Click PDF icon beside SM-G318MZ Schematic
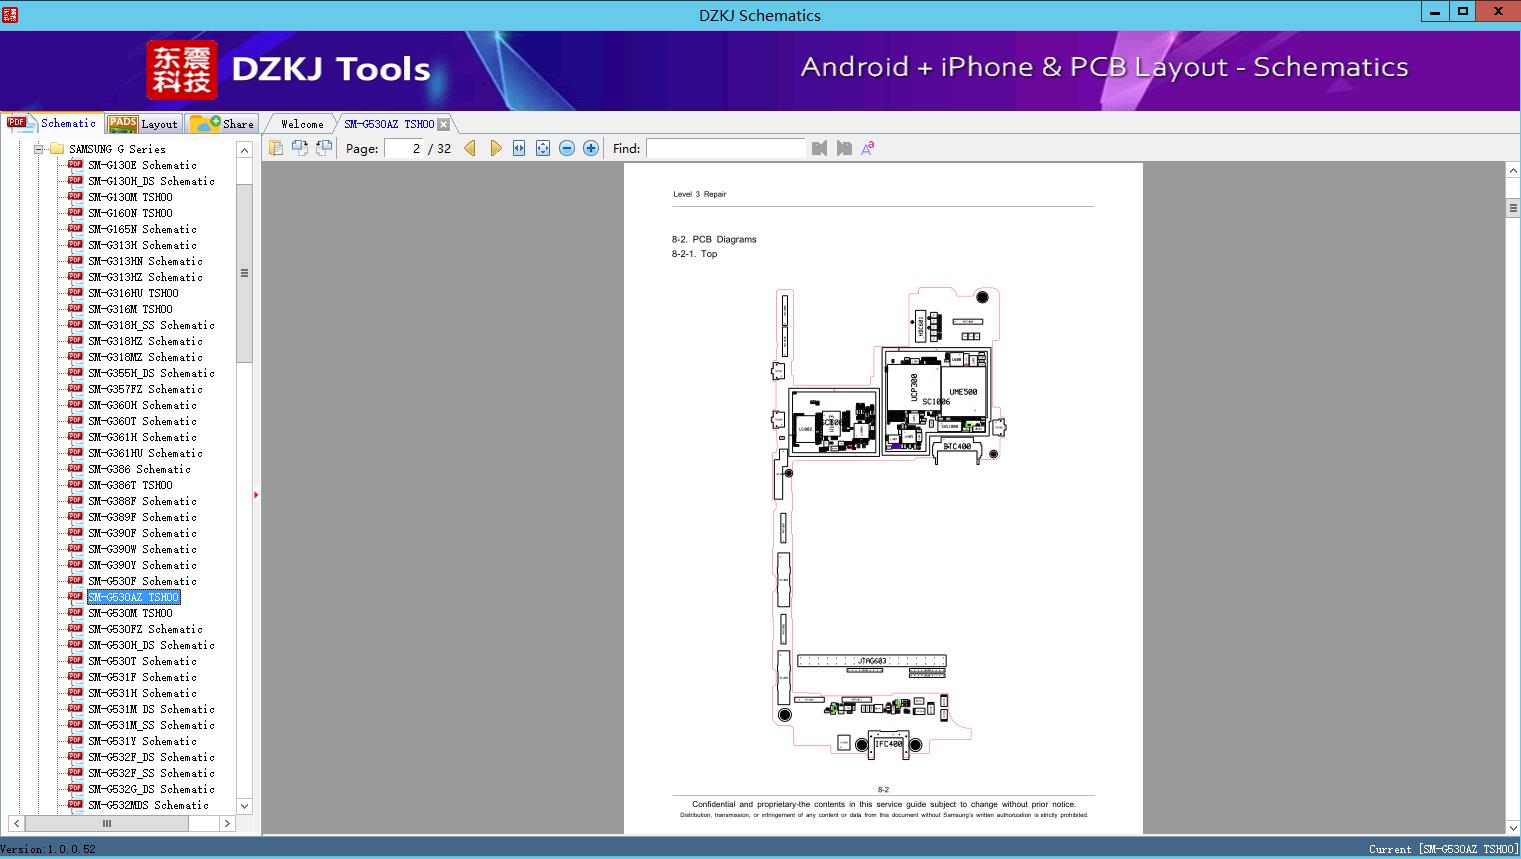This screenshot has width=1521, height=859. pos(75,357)
